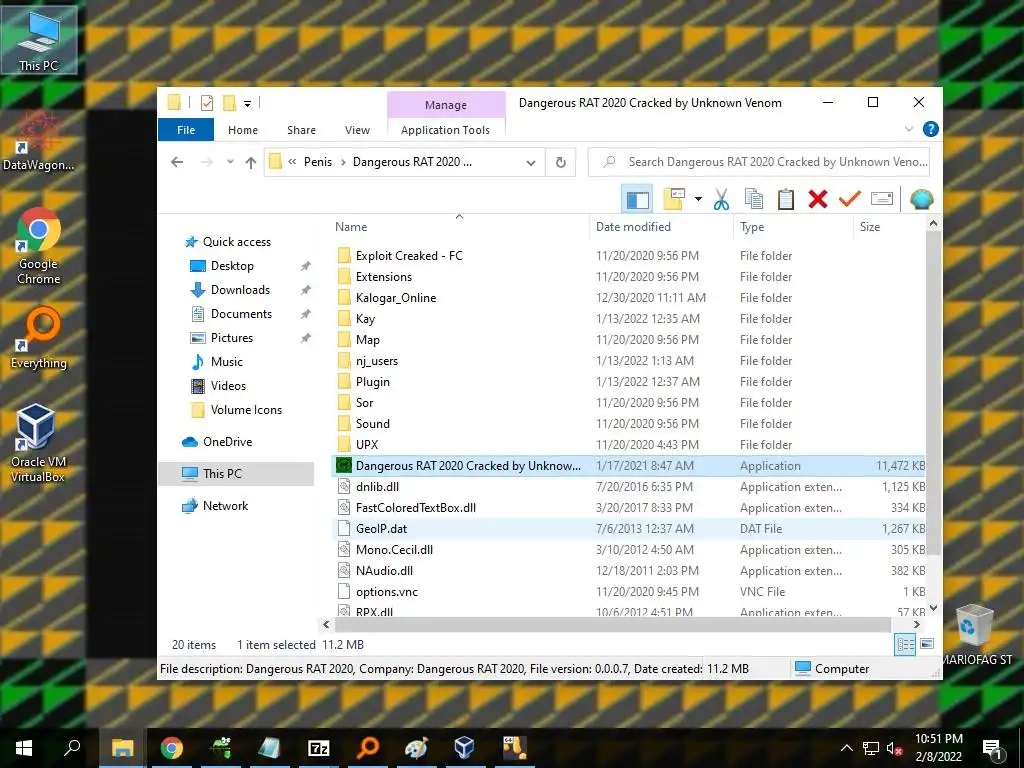Open the Application Tools tab

point(445,130)
